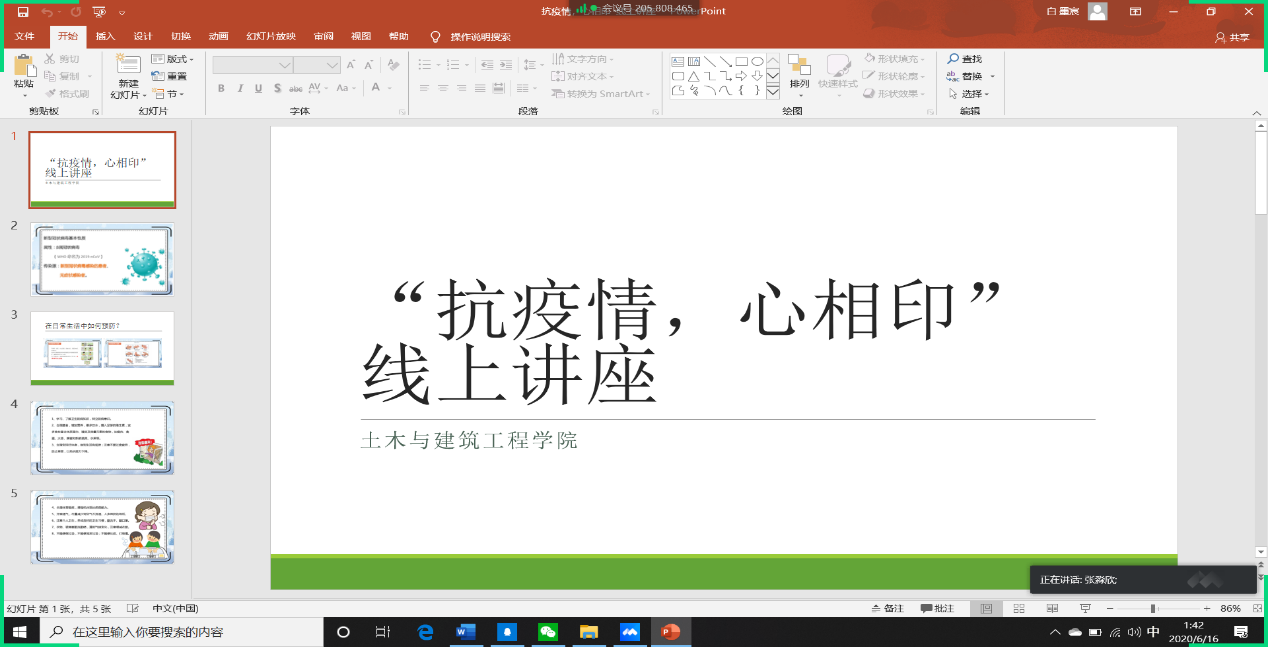Click the Find (查找) magnifier icon
This screenshot has height=647, width=1268.
click(954, 59)
